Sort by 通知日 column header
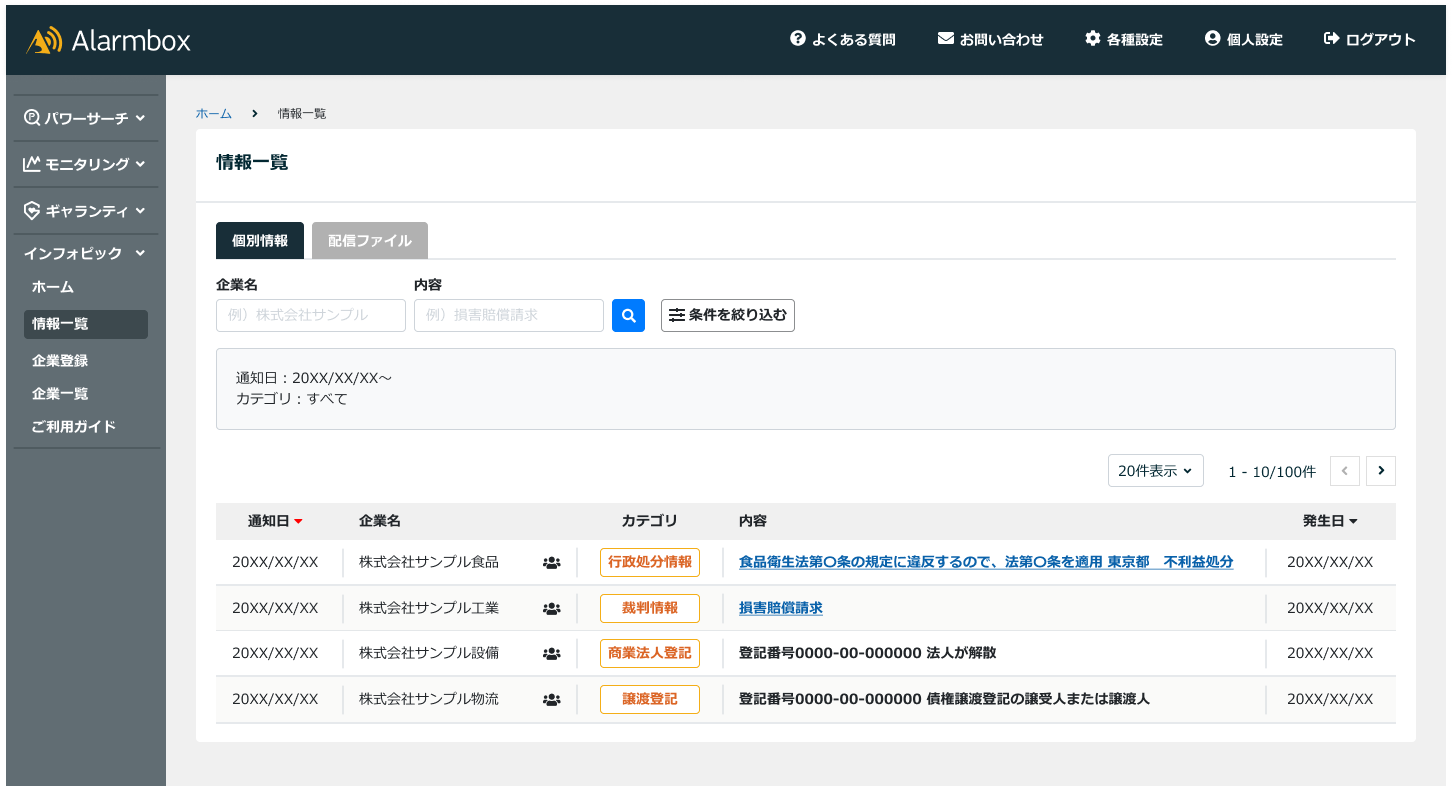Image resolution: width=1452 pixels, height=786 pixels. pos(275,521)
